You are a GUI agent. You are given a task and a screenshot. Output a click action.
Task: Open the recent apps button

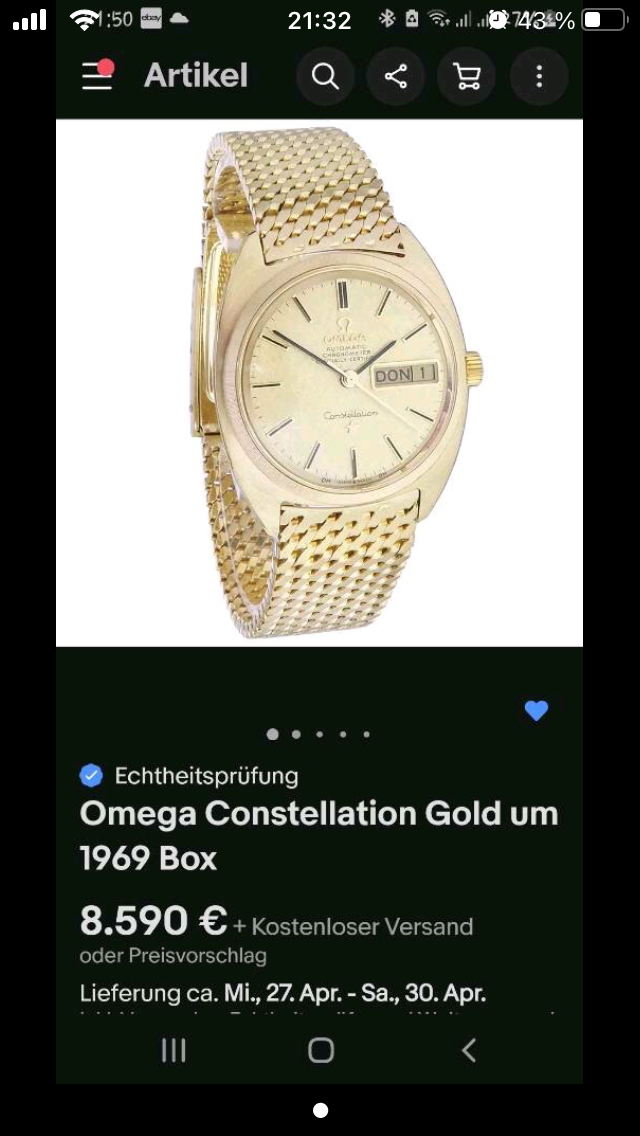[173, 1050]
